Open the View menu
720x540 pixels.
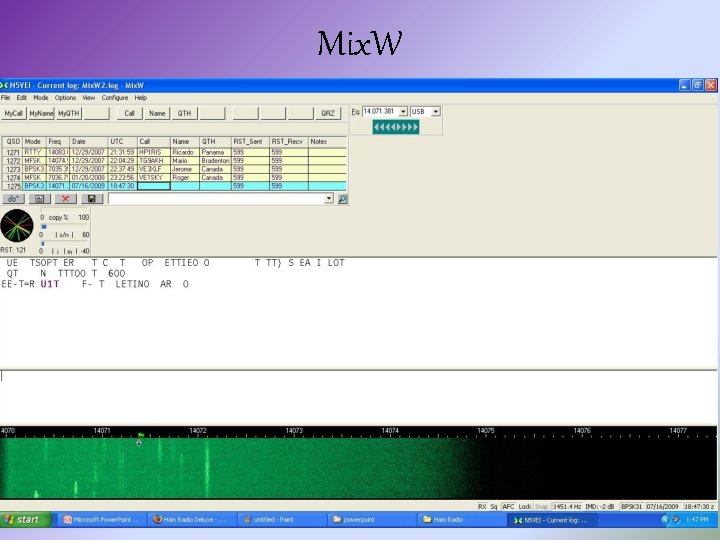click(89, 98)
